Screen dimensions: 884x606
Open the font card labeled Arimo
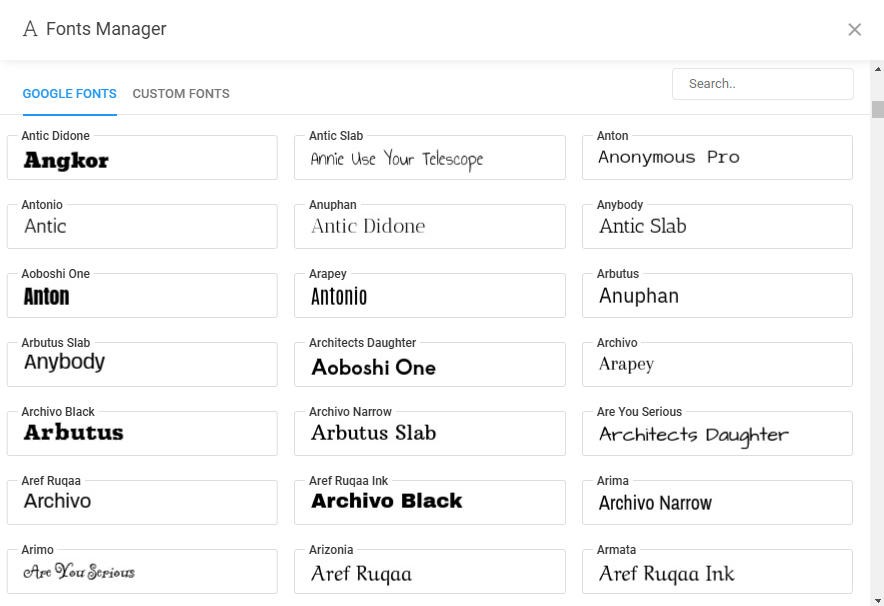pos(142,571)
